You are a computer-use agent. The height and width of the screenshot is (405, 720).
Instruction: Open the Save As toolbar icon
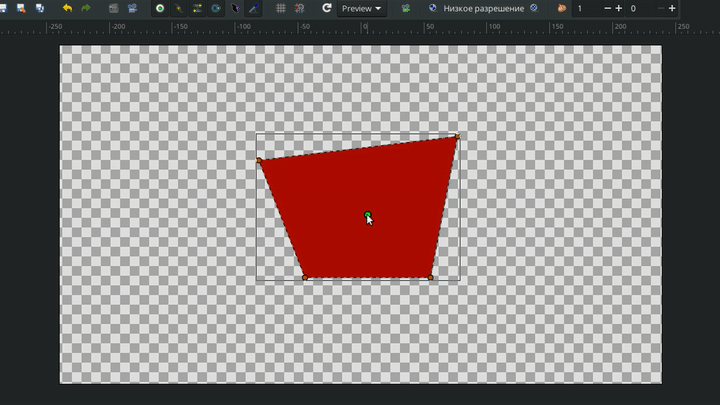(x=21, y=8)
